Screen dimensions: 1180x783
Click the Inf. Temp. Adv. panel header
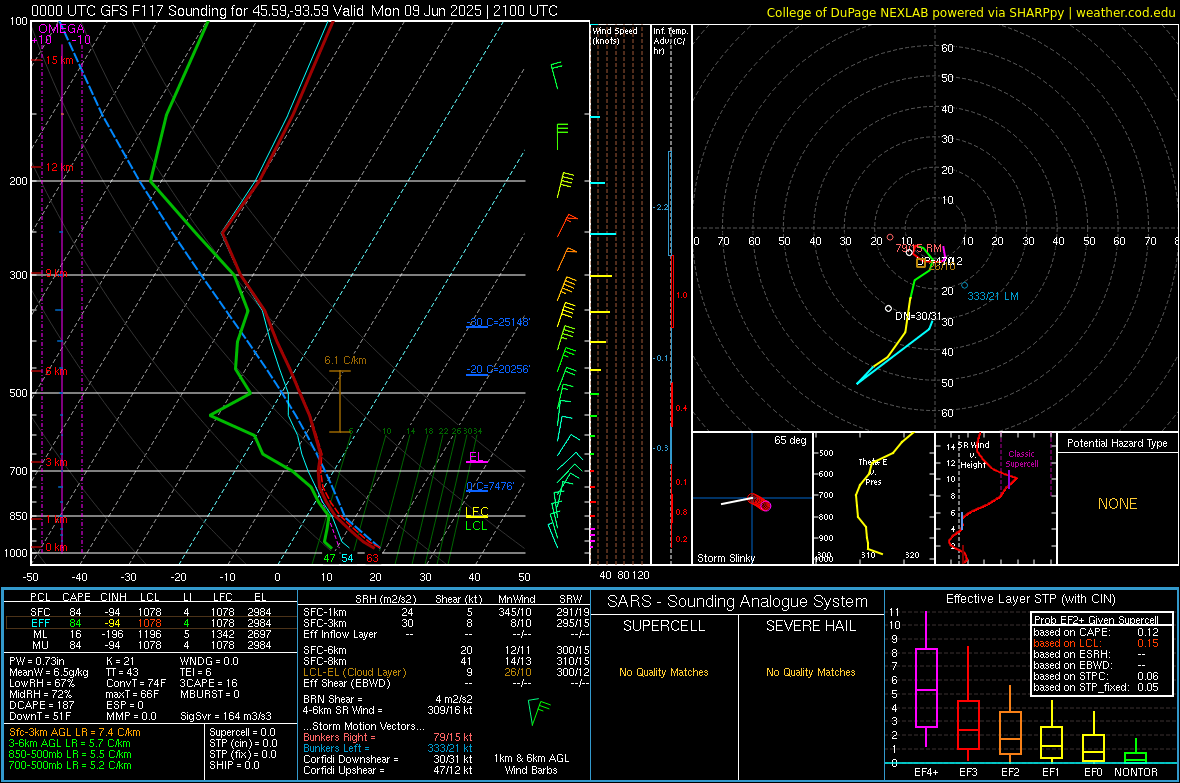click(x=670, y=41)
